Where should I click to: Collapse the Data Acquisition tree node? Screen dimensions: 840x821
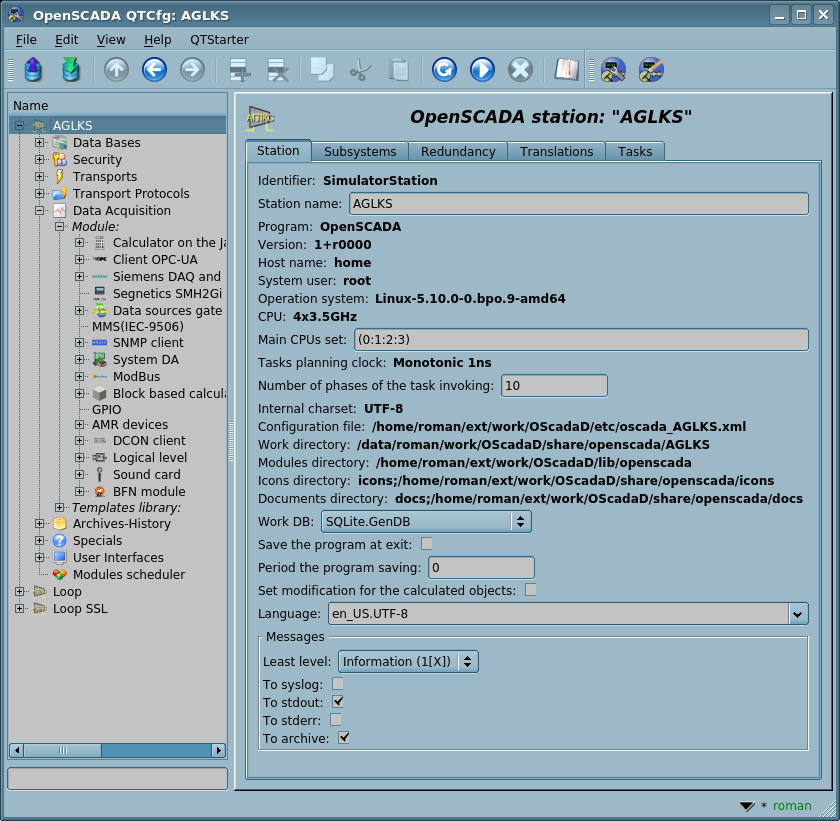click(x=39, y=210)
